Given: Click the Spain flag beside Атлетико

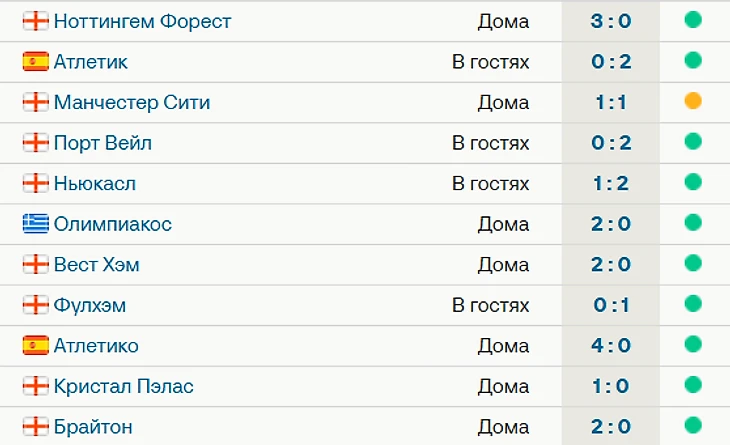Looking at the screenshot, I should [35, 345].
